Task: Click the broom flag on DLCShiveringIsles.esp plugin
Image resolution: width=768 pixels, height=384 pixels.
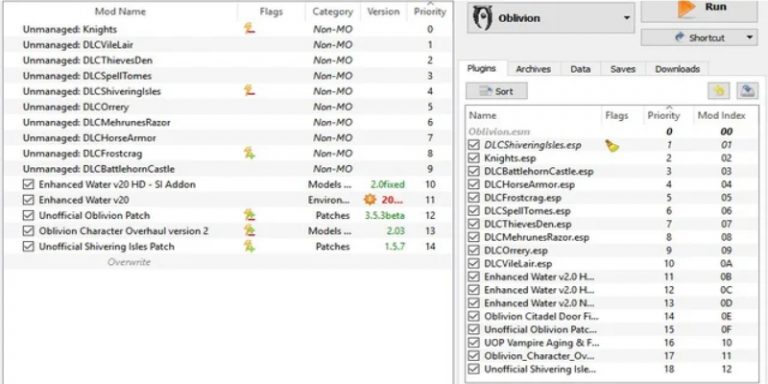Action: pos(611,145)
